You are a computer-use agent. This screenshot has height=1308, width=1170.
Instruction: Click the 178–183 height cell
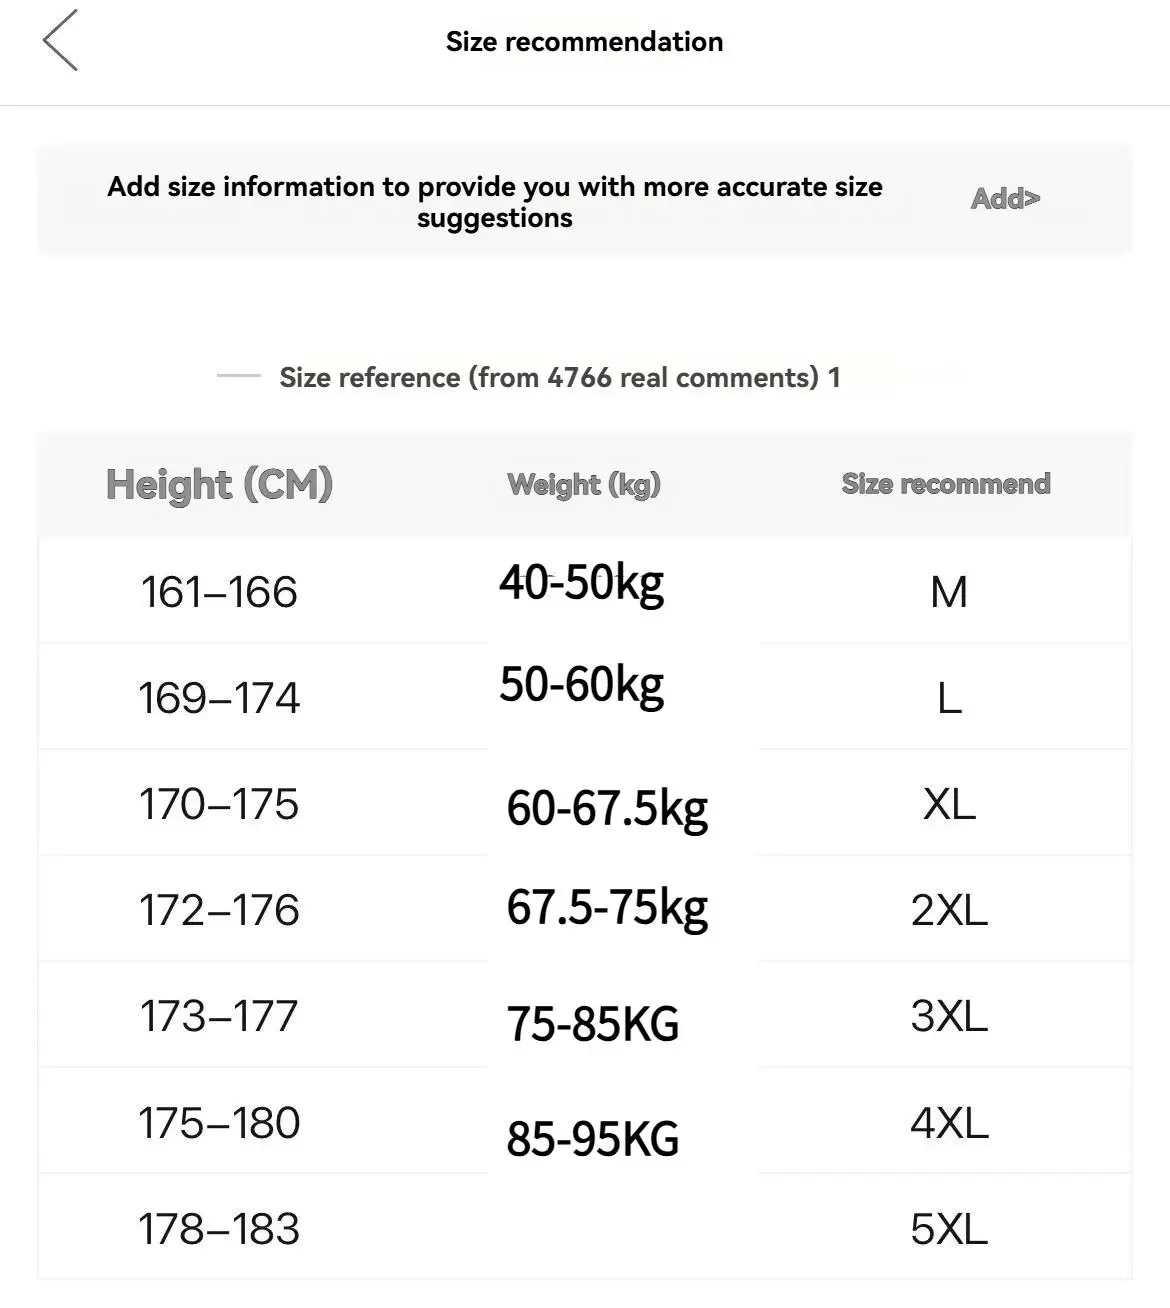pyautogui.click(x=219, y=1229)
